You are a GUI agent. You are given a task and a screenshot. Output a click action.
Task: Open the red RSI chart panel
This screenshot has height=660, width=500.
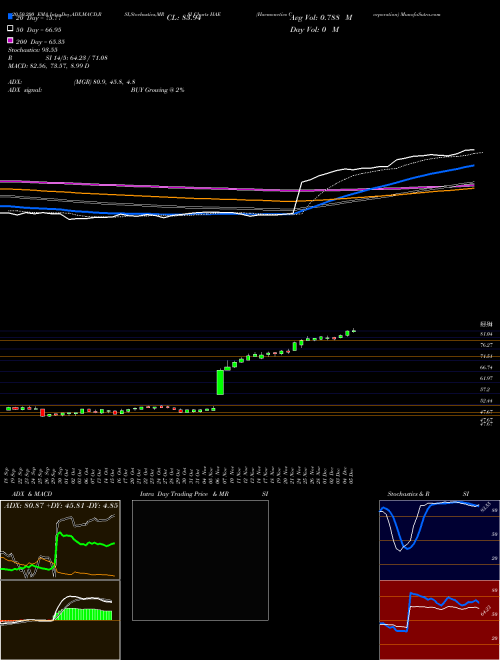point(439,620)
